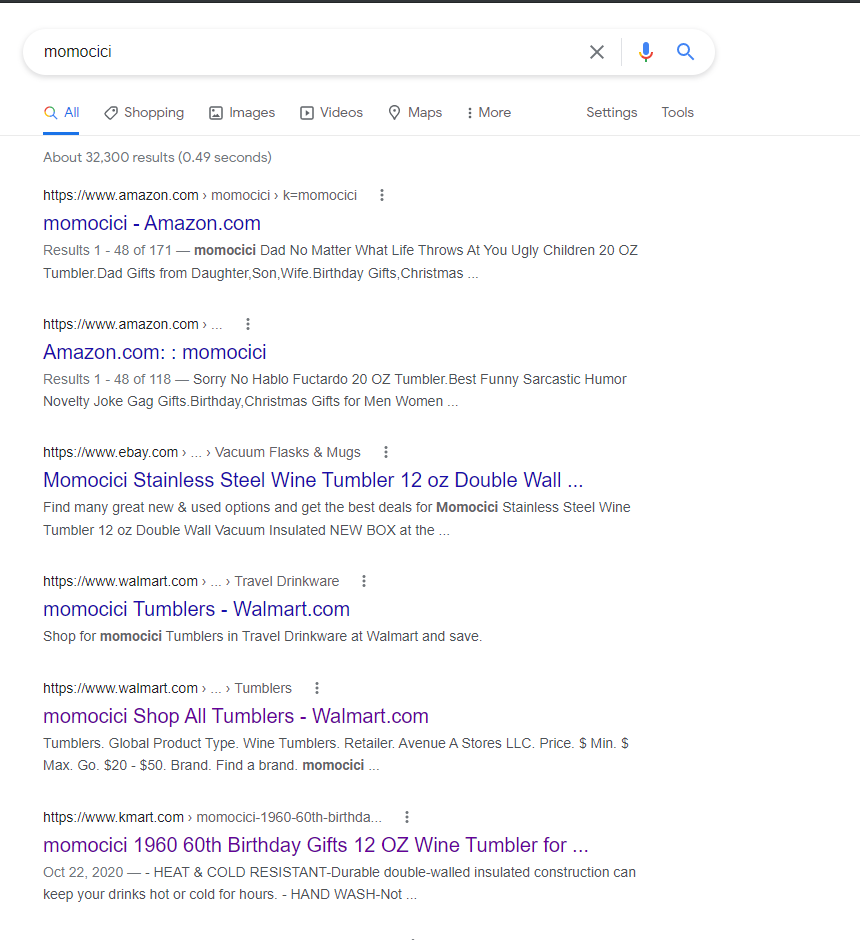The width and height of the screenshot is (860, 940).
Task: Open three-dot menu for the kmart.com result
Action: tap(407, 817)
